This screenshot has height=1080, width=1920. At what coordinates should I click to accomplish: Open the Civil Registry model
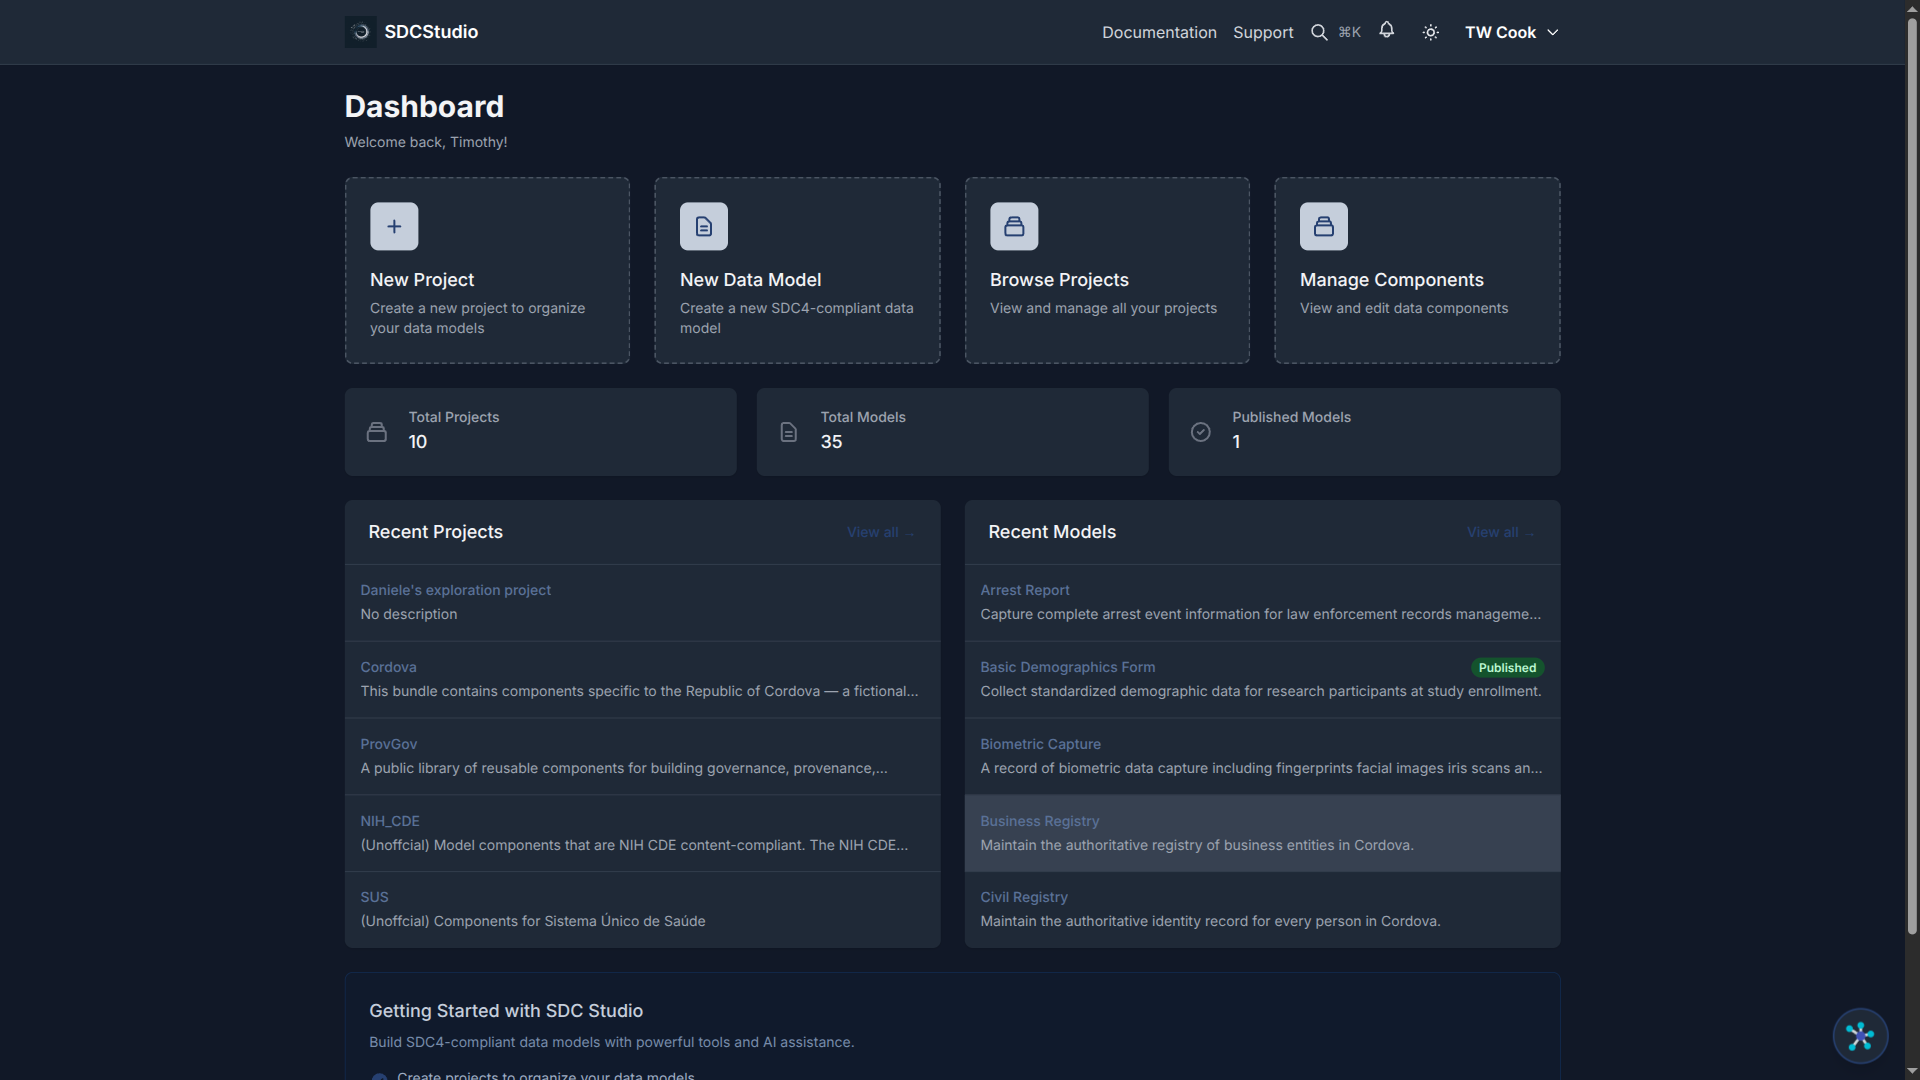[1023, 897]
